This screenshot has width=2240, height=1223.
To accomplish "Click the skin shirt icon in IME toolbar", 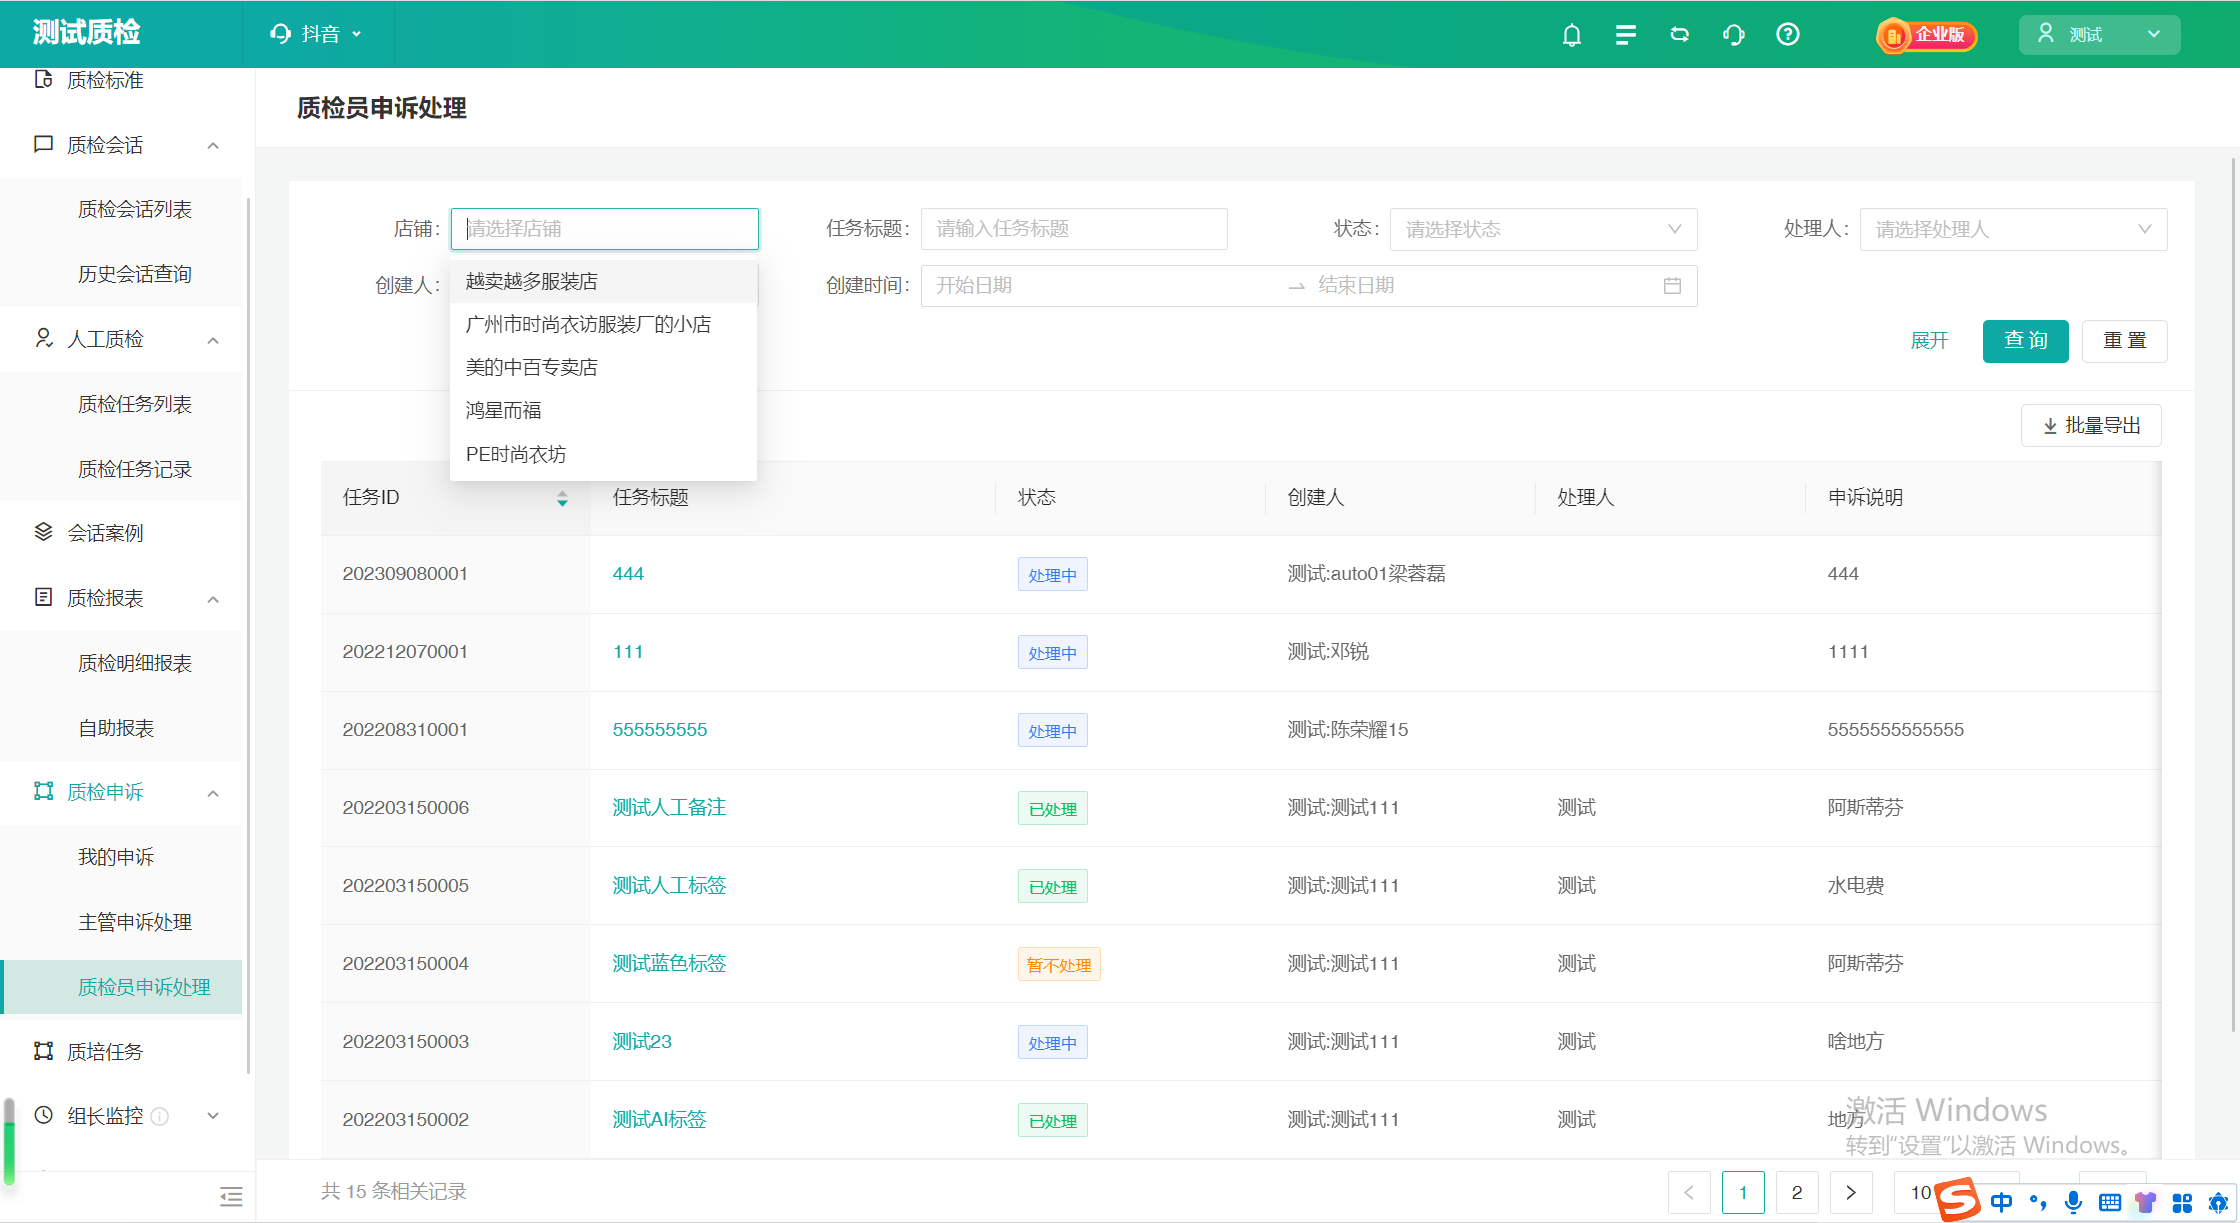I will (2146, 1202).
